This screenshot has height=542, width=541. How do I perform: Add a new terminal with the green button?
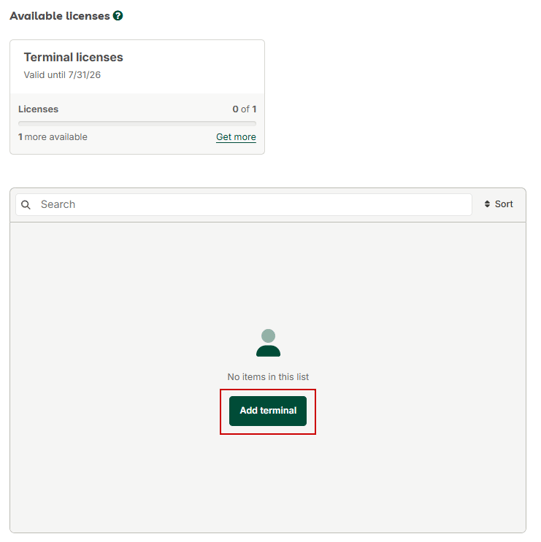click(x=268, y=411)
